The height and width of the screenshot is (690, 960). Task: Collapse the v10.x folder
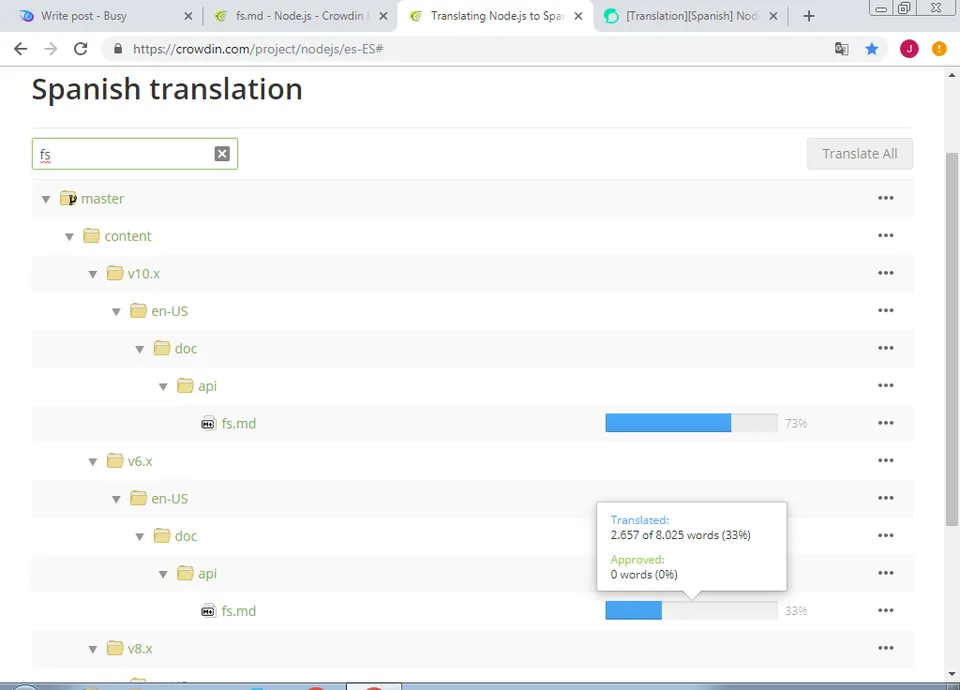click(92, 274)
